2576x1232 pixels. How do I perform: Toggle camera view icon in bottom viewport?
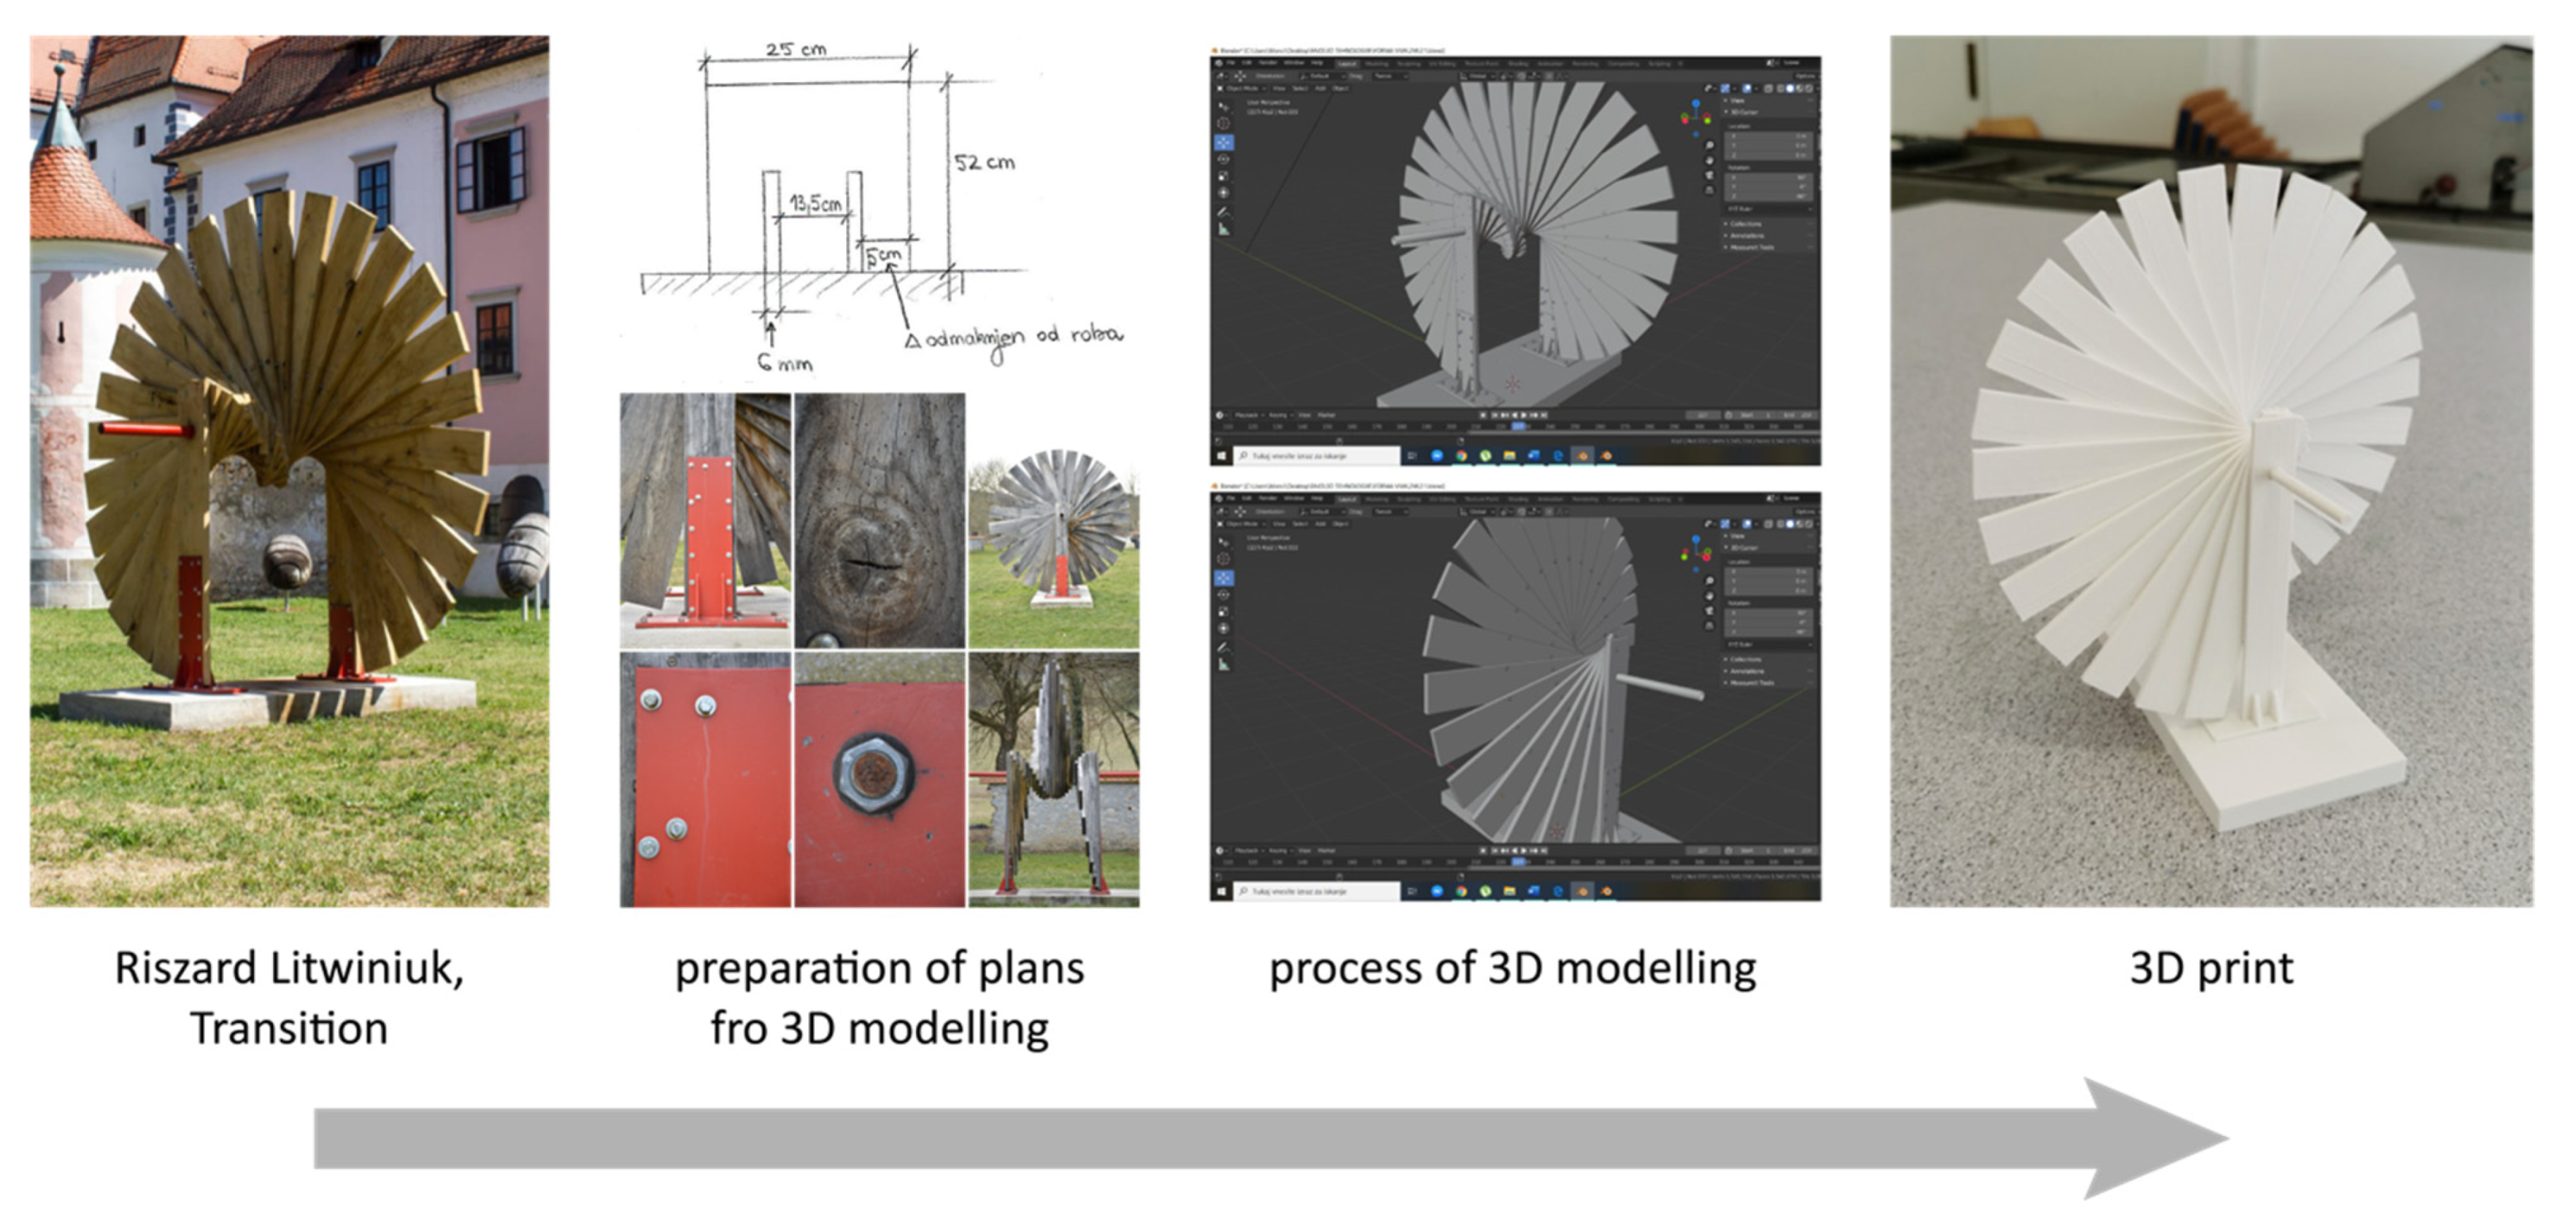click(x=1710, y=611)
